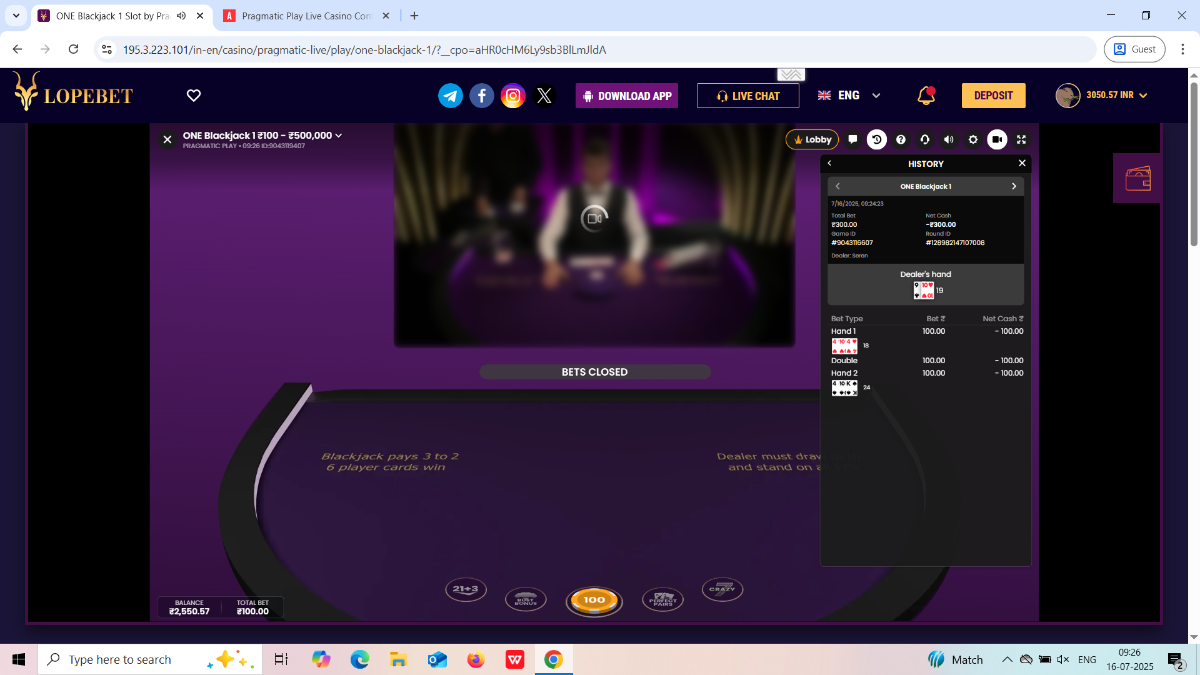The height and width of the screenshot is (675, 1200).
Task: Go to the game Lobby
Action: point(812,140)
